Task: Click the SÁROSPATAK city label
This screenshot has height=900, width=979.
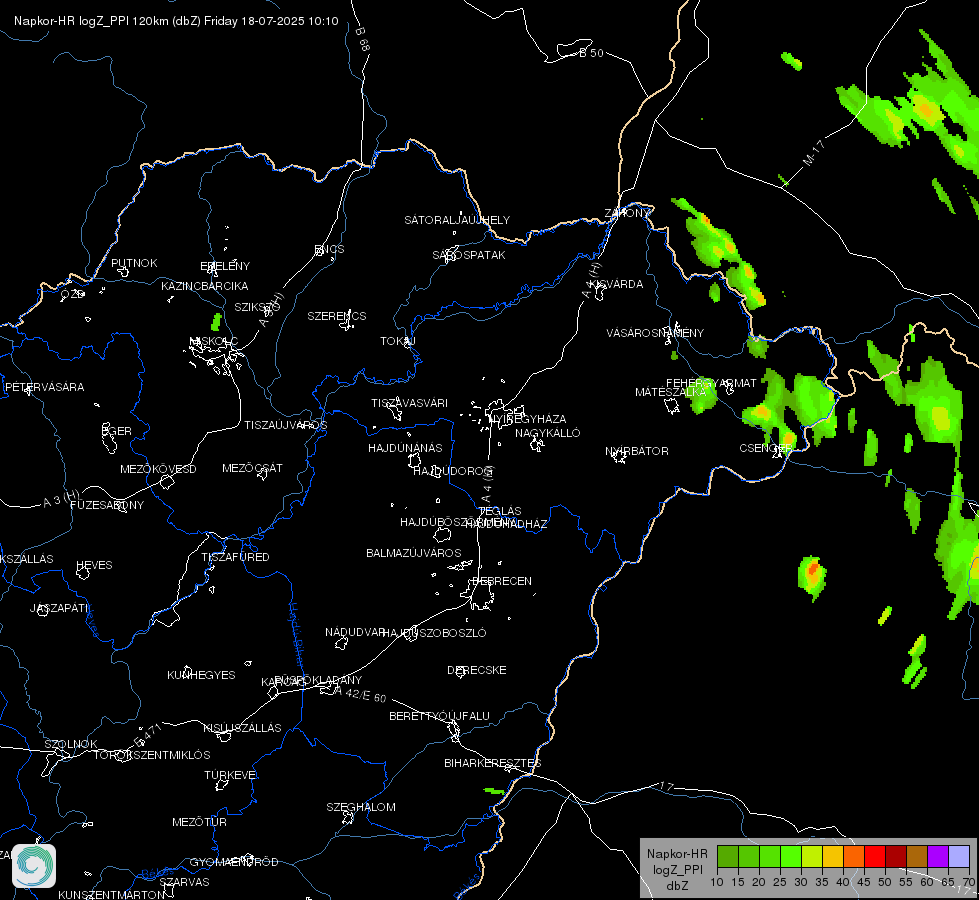Action: pos(469,255)
